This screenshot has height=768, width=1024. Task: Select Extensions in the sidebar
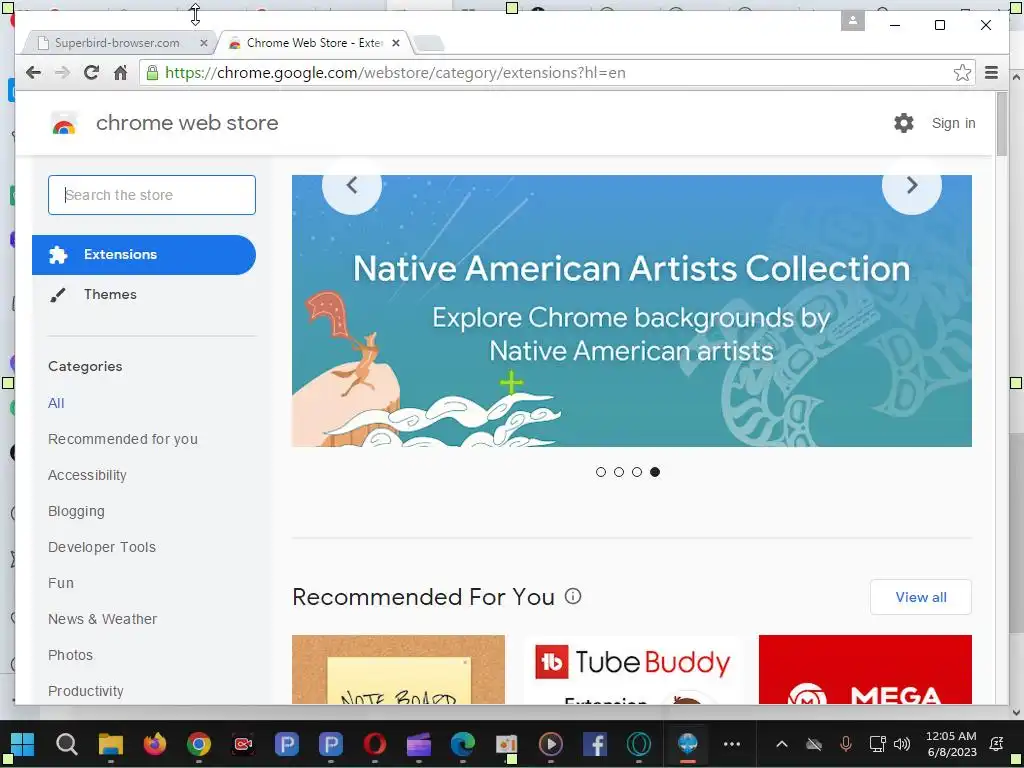(144, 255)
